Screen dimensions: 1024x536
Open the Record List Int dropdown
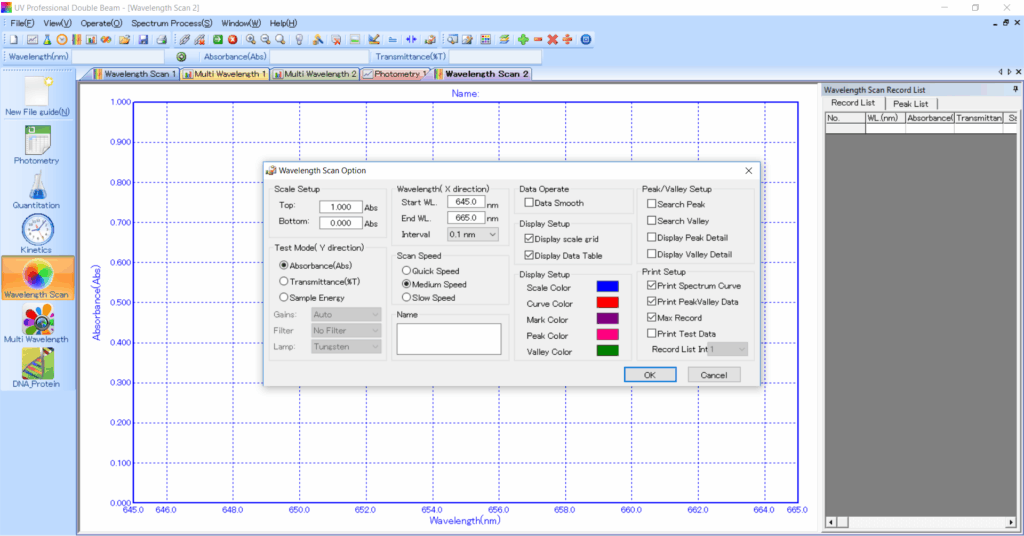pos(727,349)
